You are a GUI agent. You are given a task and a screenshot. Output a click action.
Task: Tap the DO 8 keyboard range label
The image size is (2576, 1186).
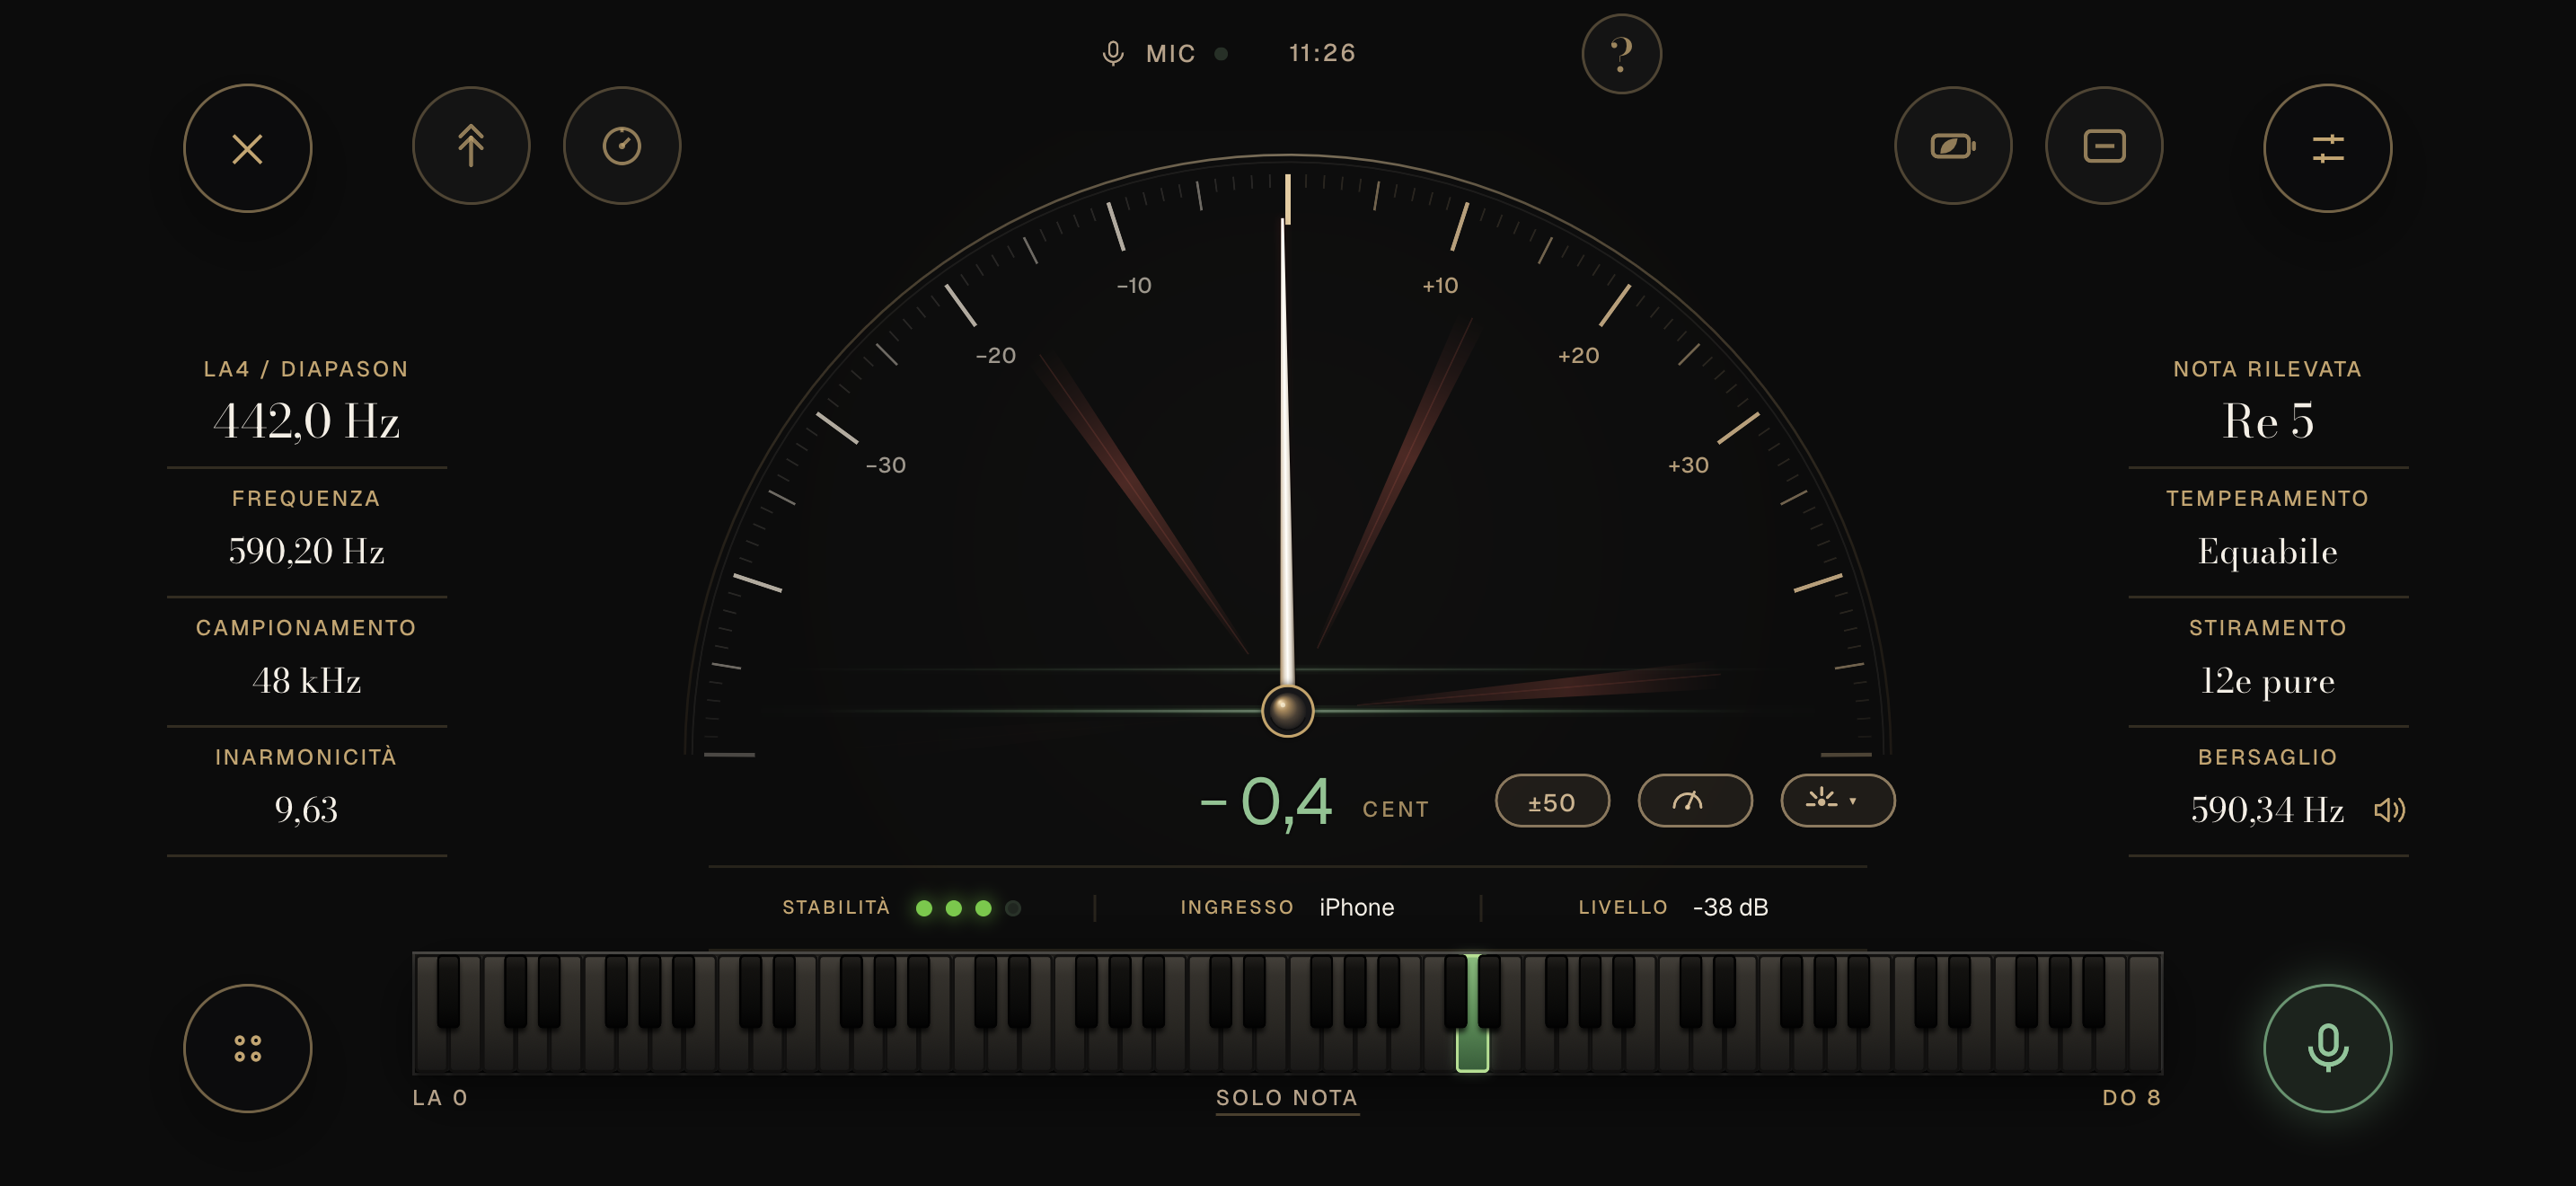point(2131,1098)
